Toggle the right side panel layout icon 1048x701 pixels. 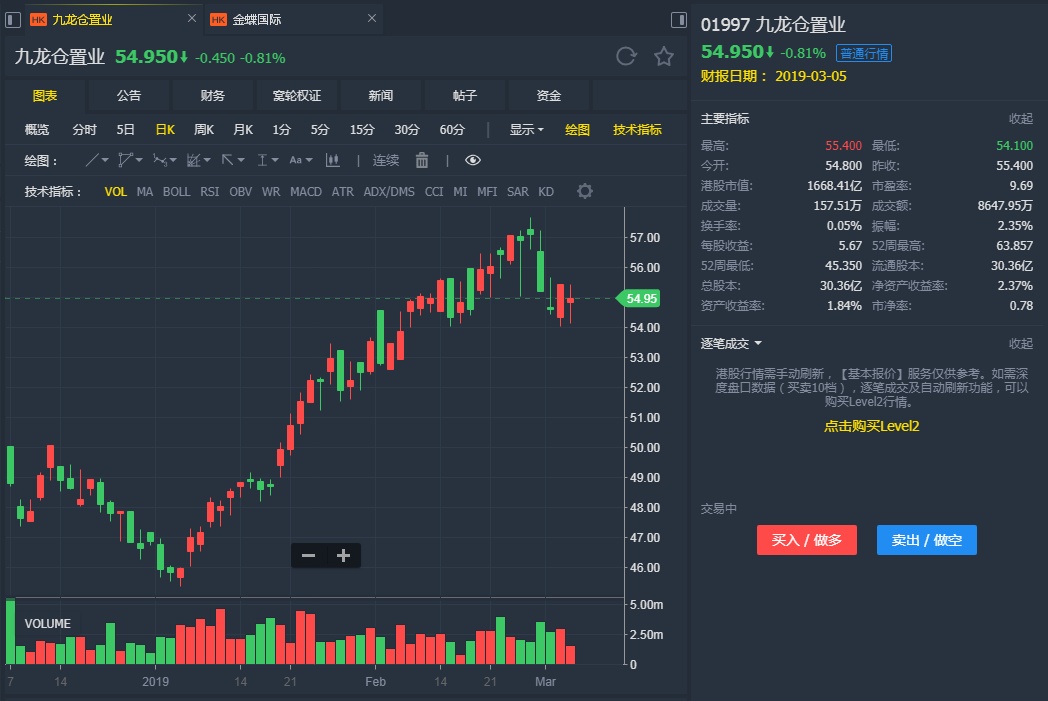click(679, 20)
